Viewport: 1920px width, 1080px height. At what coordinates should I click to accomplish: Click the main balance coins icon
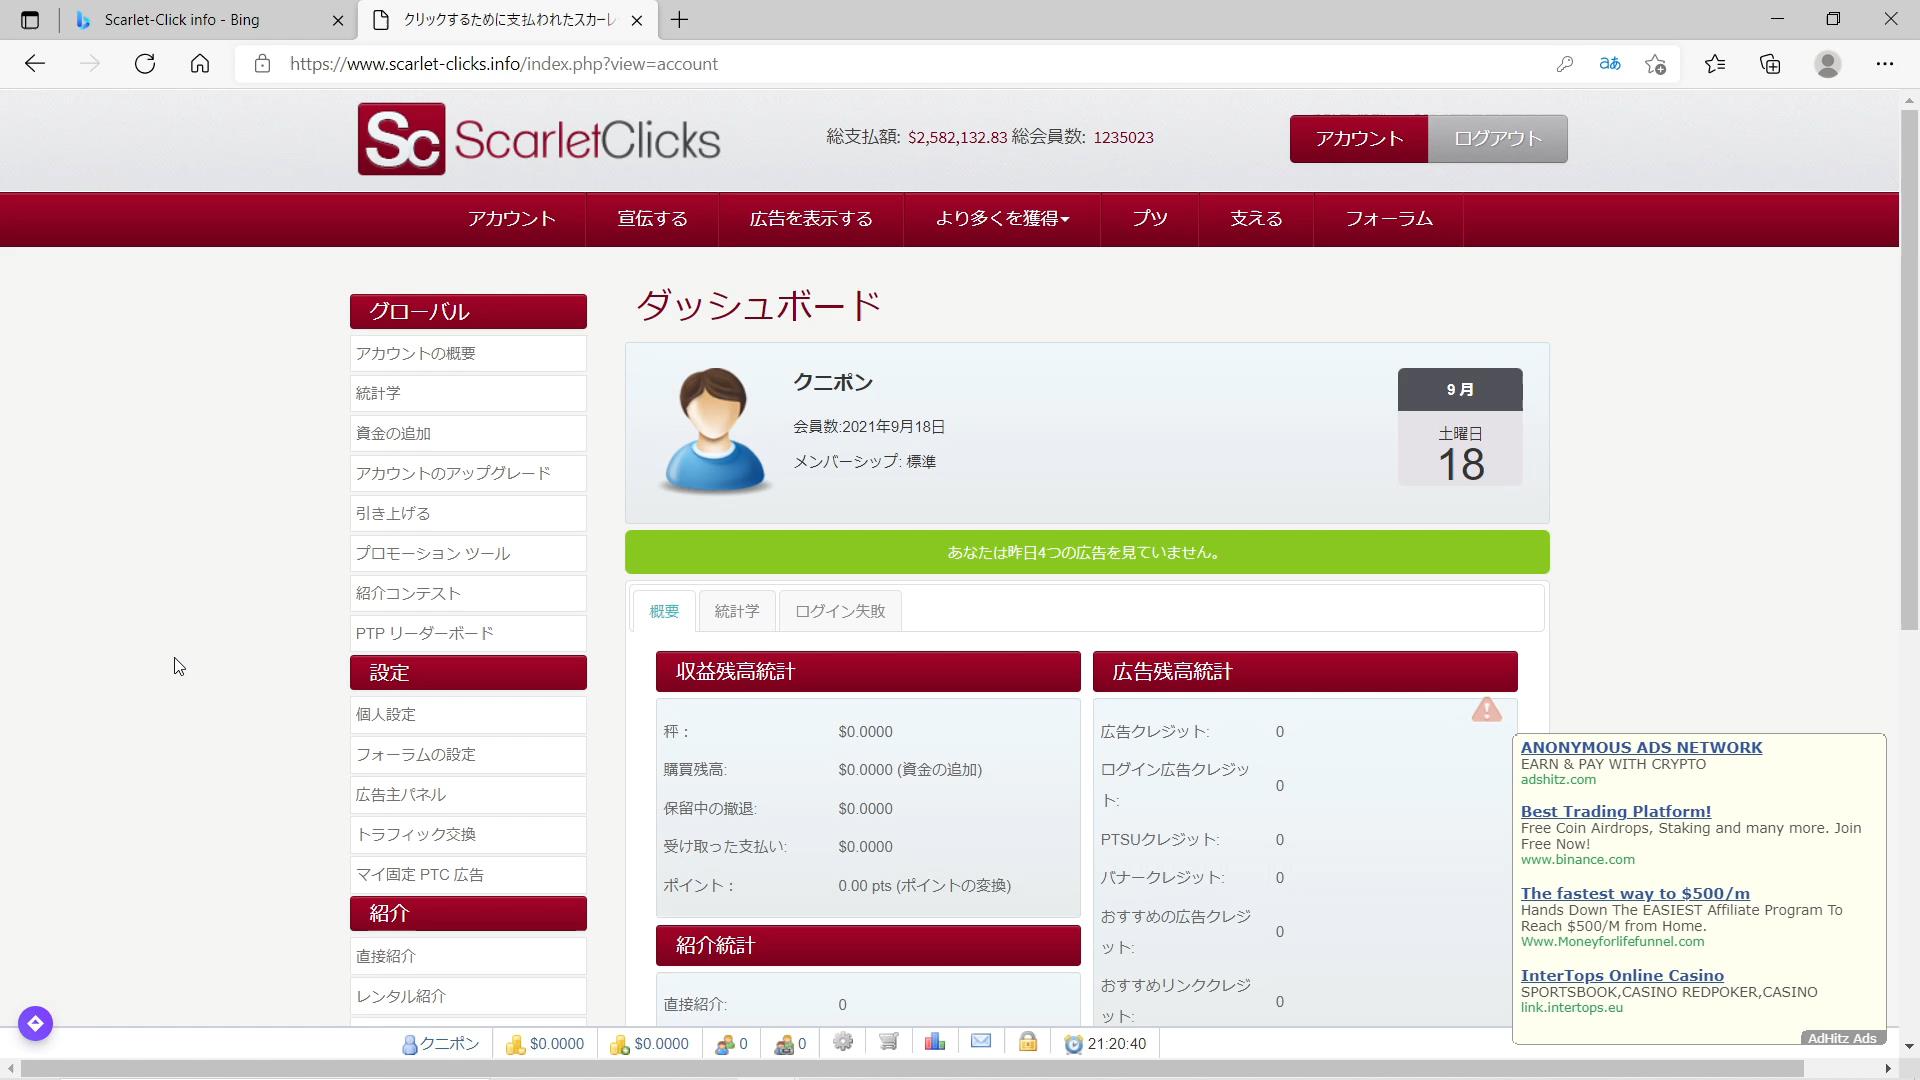tap(515, 1044)
